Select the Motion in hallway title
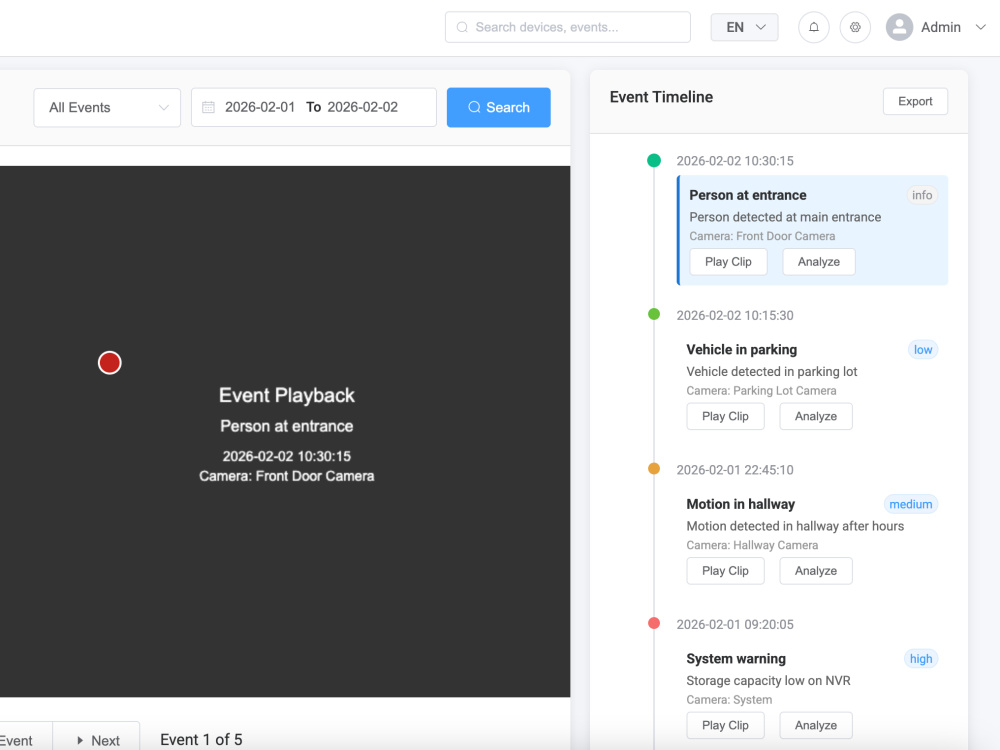 tap(740, 504)
